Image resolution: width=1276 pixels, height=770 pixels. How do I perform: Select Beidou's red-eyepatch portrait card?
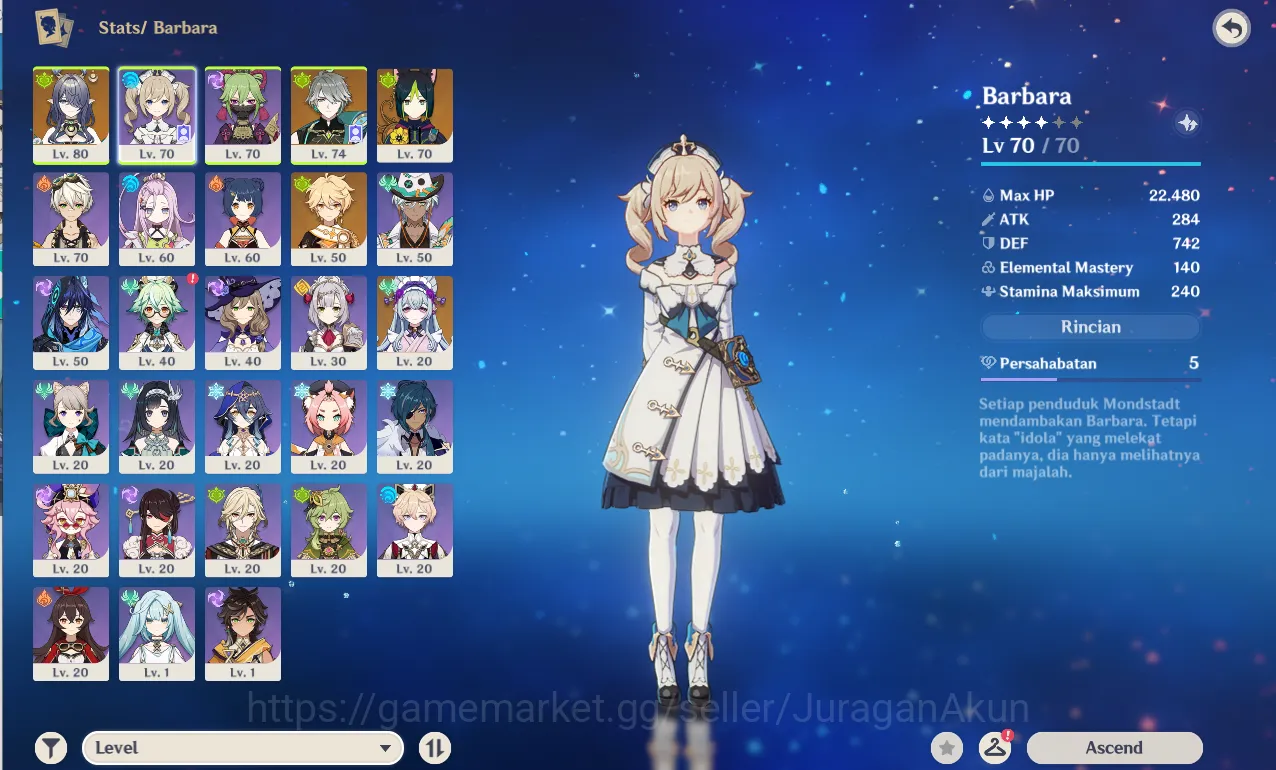click(157, 531)
